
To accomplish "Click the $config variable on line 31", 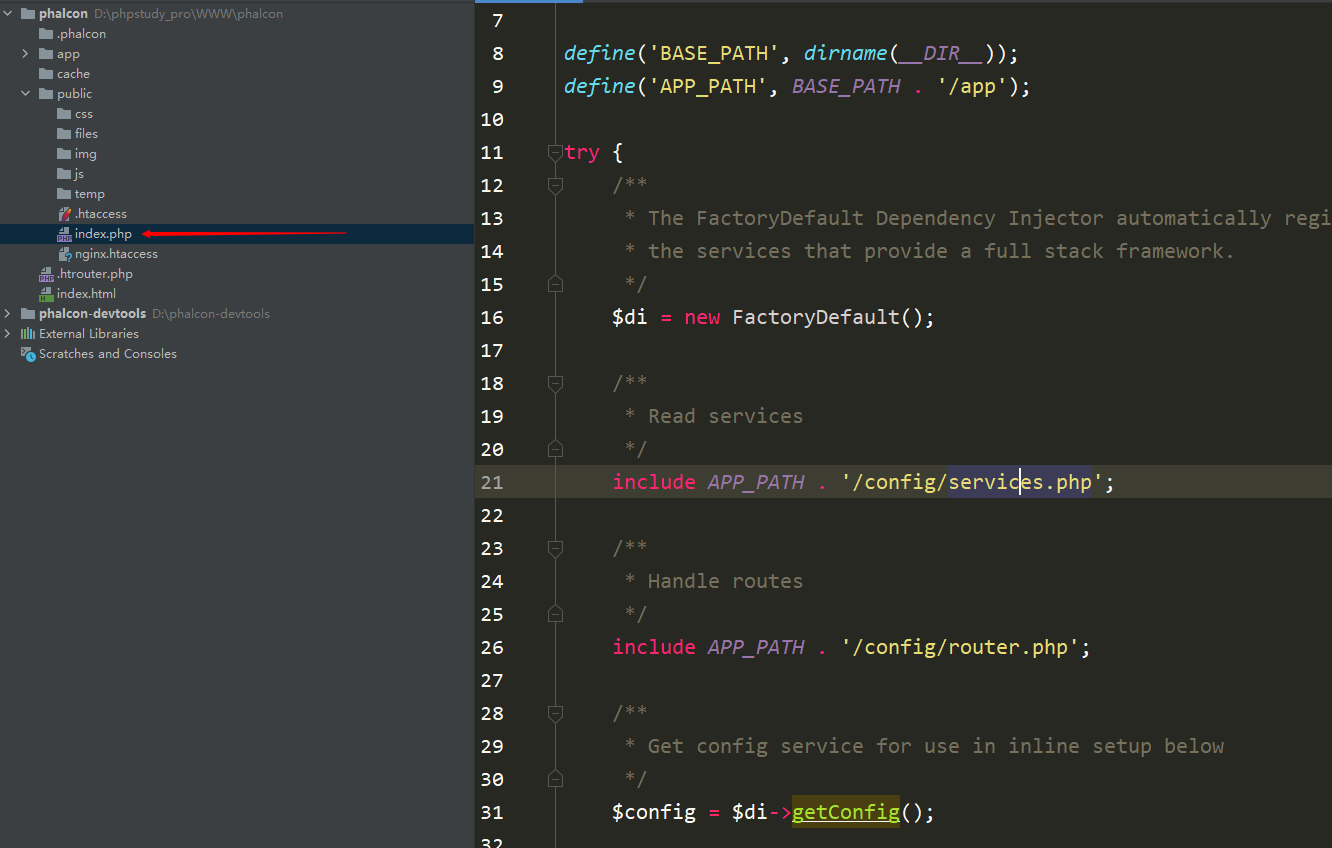I will click(x=654, y=812).
